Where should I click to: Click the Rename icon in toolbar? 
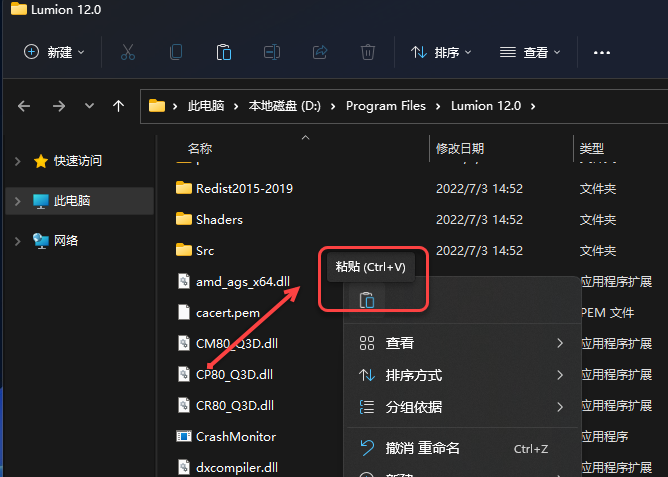click(272, 52)
